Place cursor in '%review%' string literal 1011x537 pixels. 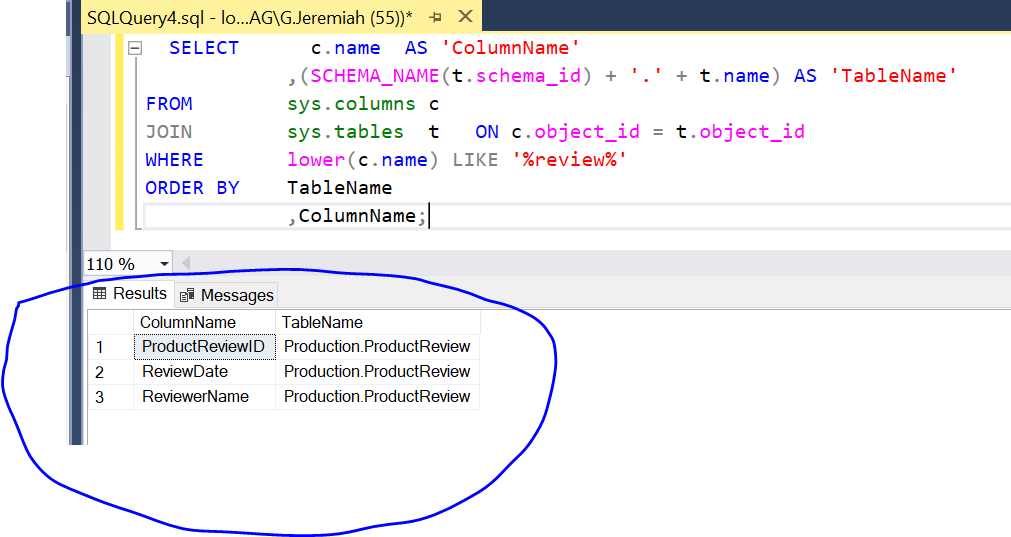(x=571, y=160)
